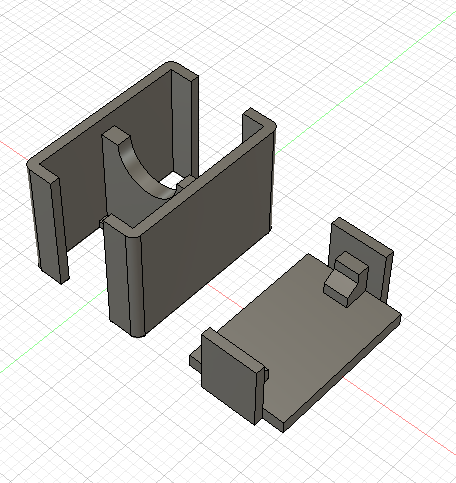
Task: Select the hook-shaped tab on the base plate
Action: pos(347,279)
